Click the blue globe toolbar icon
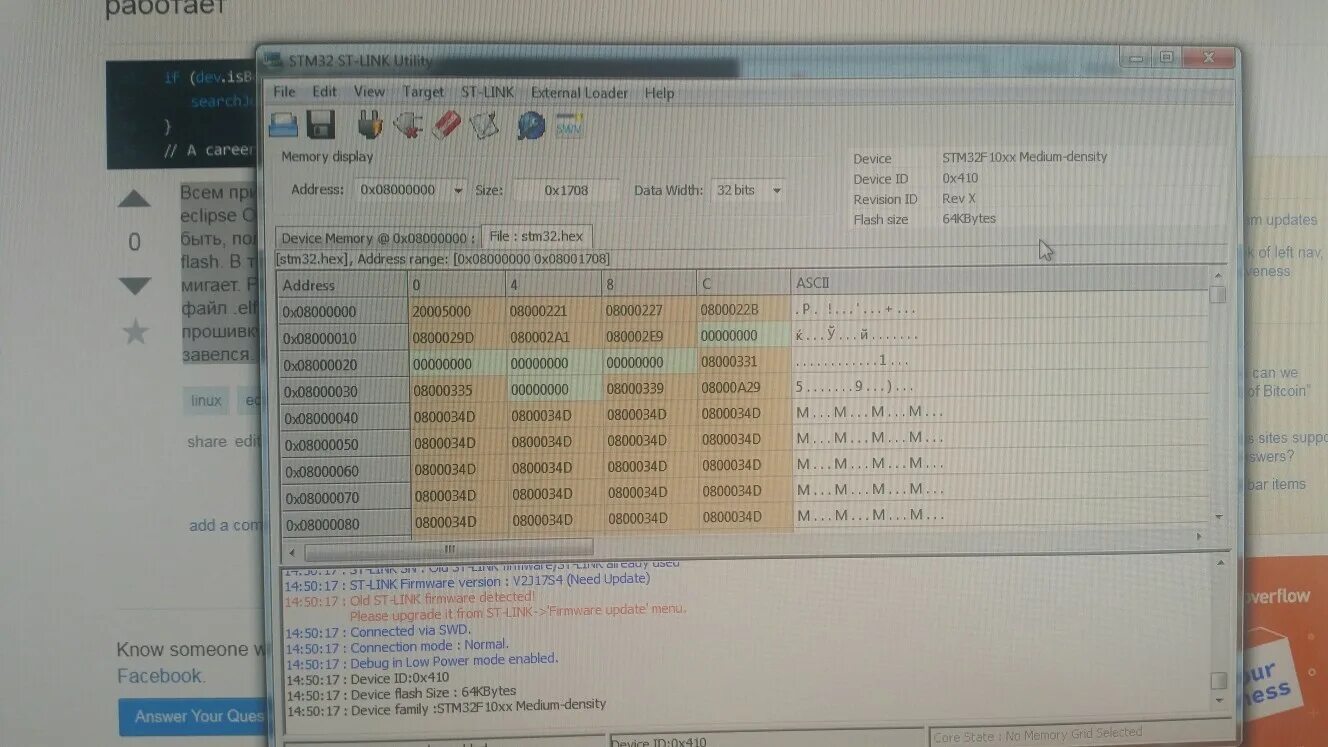 pyautogui.click(x=531, y=125)
